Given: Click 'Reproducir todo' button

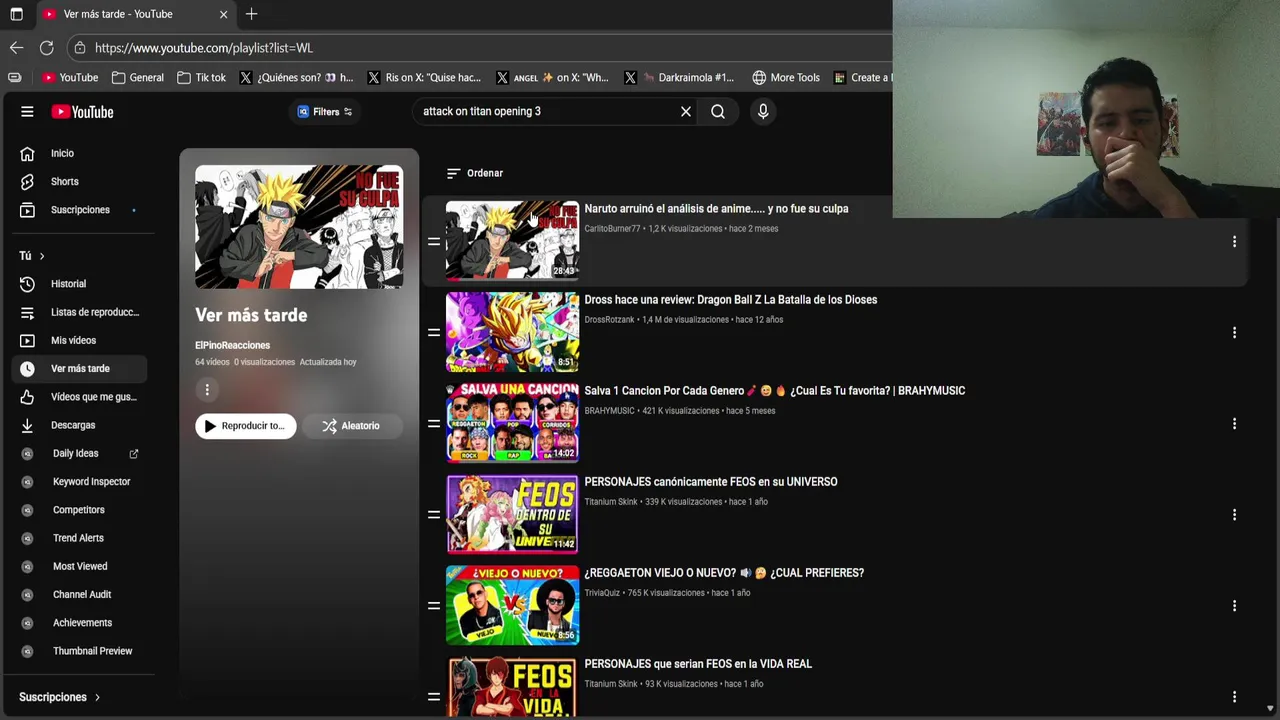Looking at the screenshot, I should pyautogui.click(x=246, y=426).
